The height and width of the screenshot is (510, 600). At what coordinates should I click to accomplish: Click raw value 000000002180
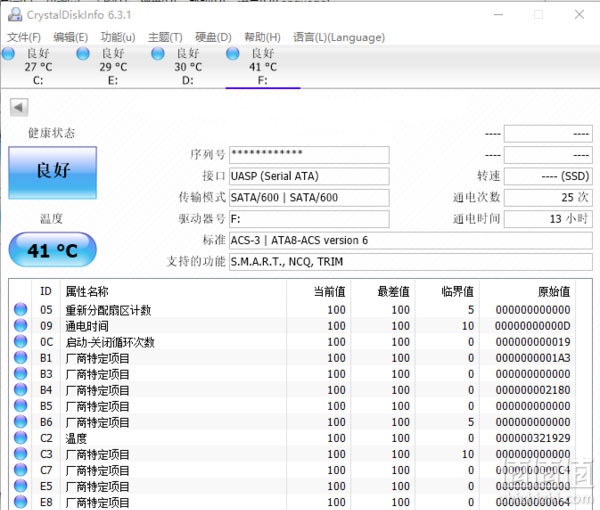point(533,390)
